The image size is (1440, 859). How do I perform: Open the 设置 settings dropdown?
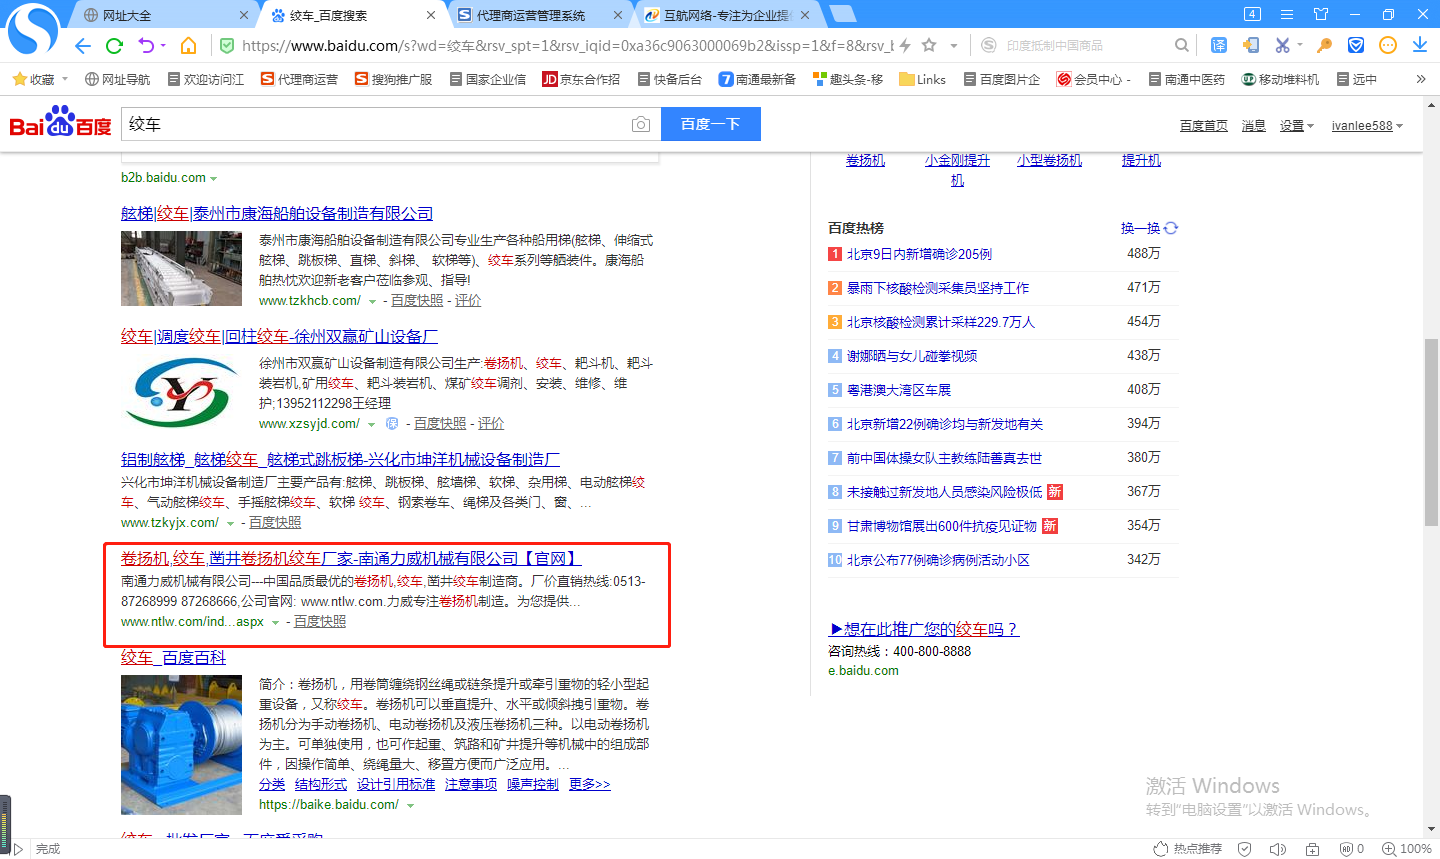(1296, 126)
